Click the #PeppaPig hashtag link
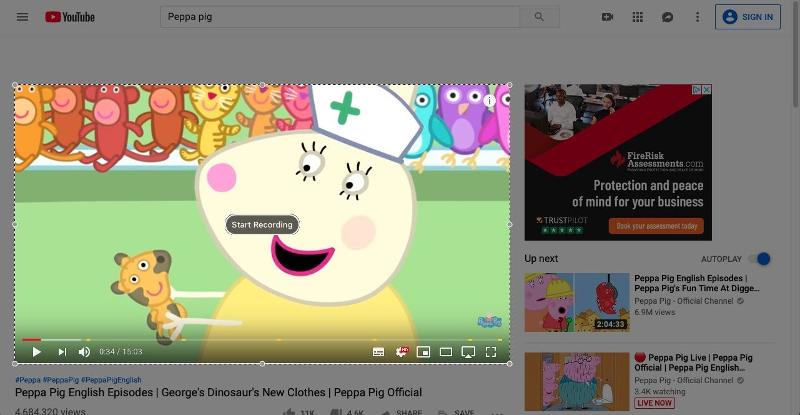800x415 pixels. pos(61,380)
